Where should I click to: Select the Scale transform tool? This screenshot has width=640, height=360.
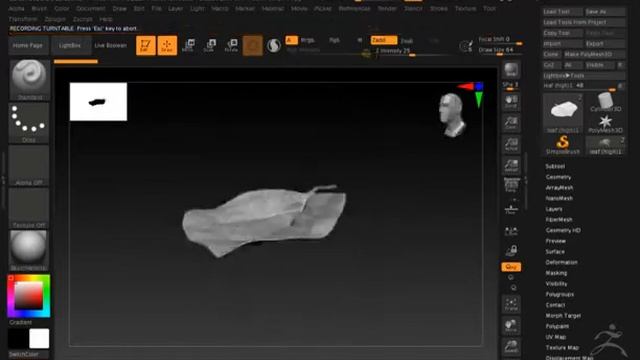pos(210,45)
